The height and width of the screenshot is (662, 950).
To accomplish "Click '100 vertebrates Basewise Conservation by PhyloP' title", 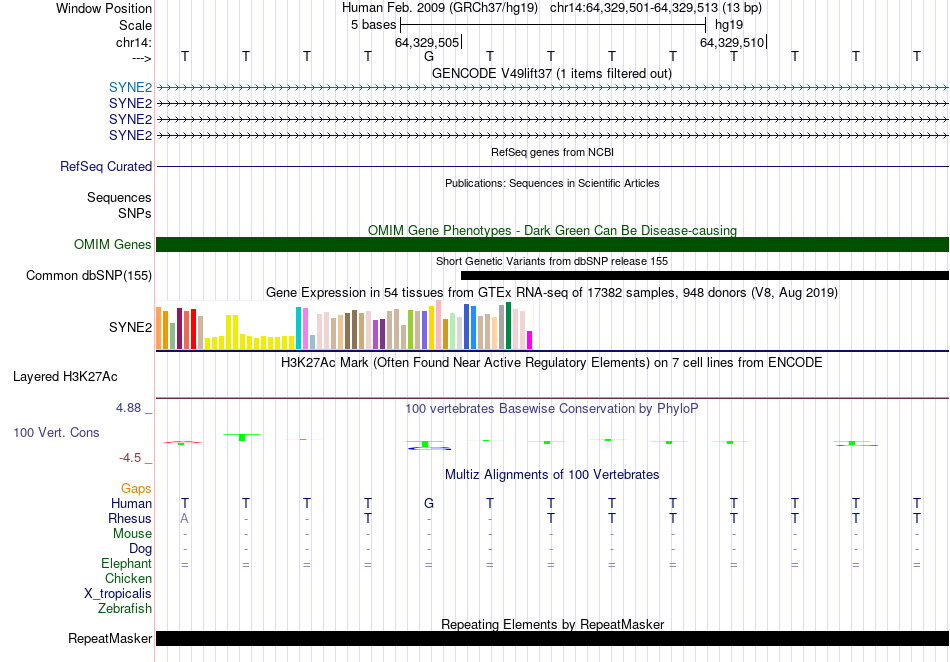I will pyautogui.click(x=552, y=409).
